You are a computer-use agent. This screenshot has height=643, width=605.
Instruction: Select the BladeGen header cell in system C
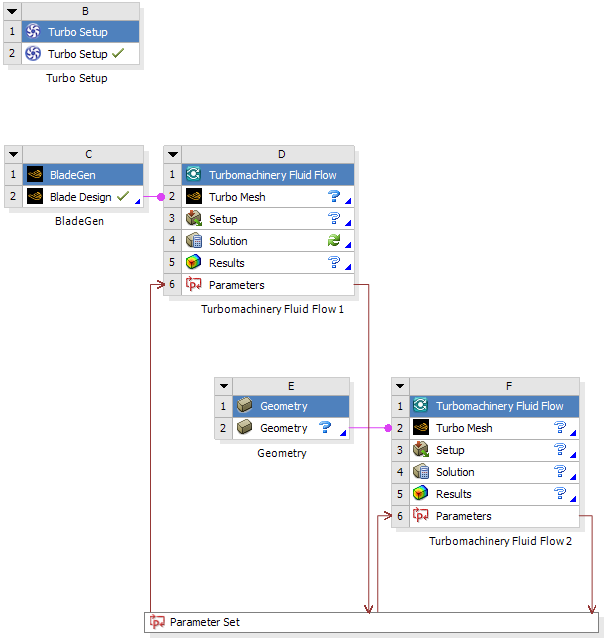(83, 175)
